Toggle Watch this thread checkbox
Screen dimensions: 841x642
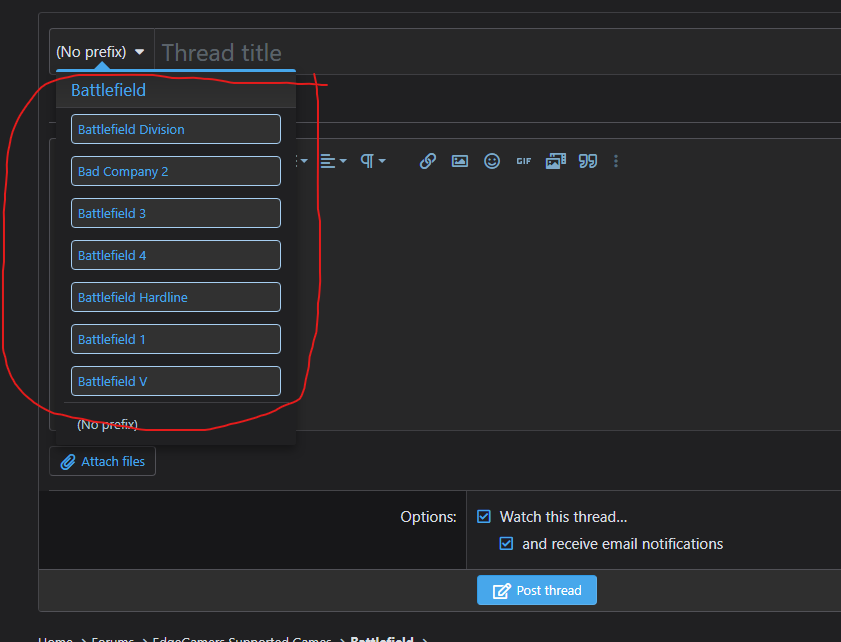point(484,516)
